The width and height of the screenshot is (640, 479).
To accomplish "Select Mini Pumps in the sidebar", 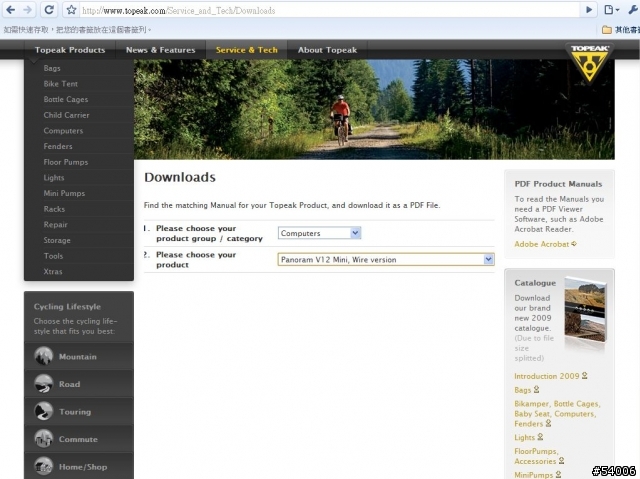I will pos(64,193).
